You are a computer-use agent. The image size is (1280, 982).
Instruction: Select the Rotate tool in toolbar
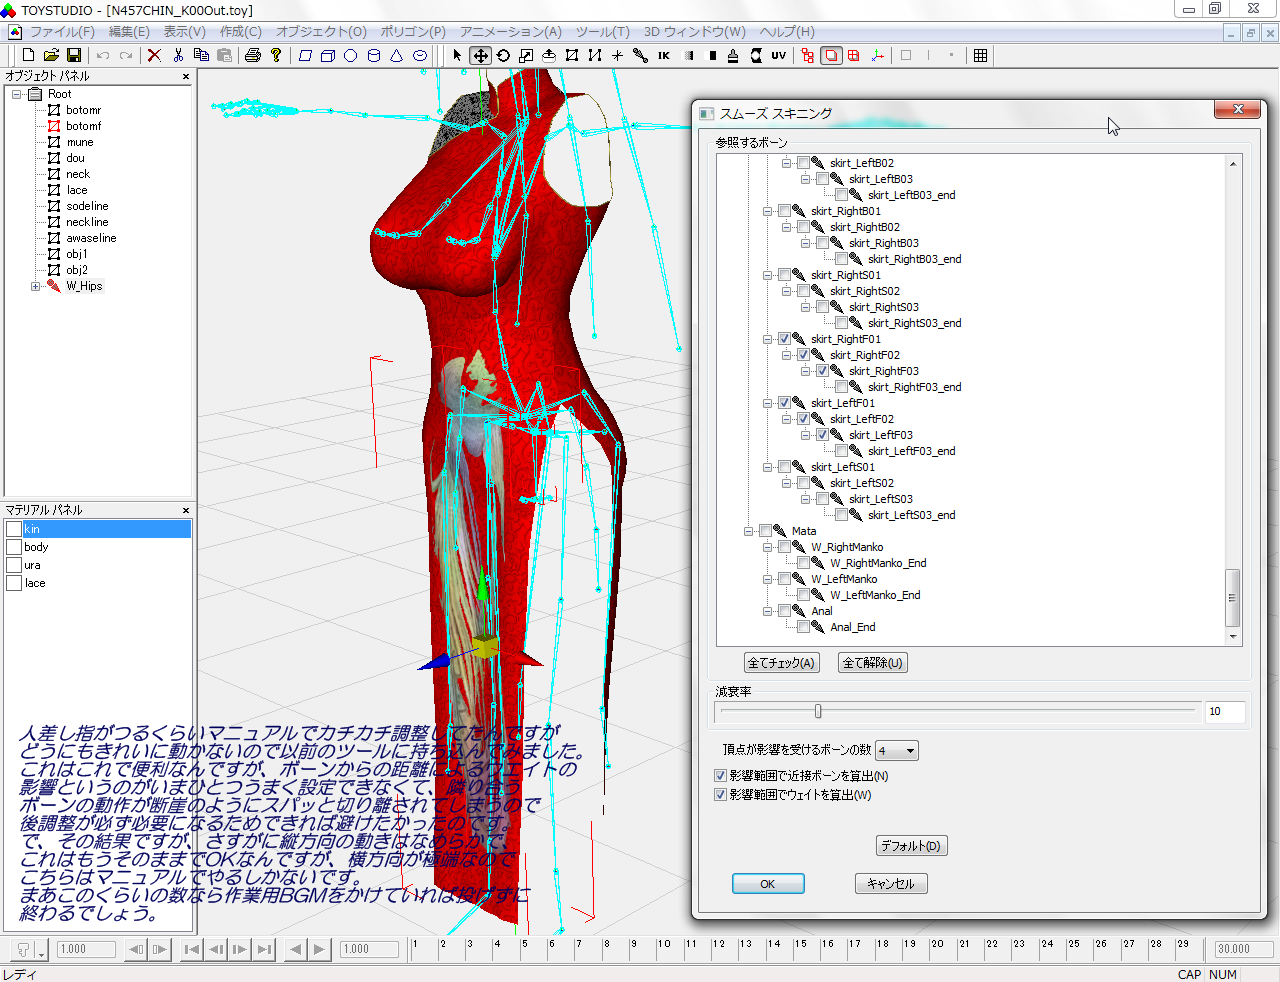pos(503,56)
